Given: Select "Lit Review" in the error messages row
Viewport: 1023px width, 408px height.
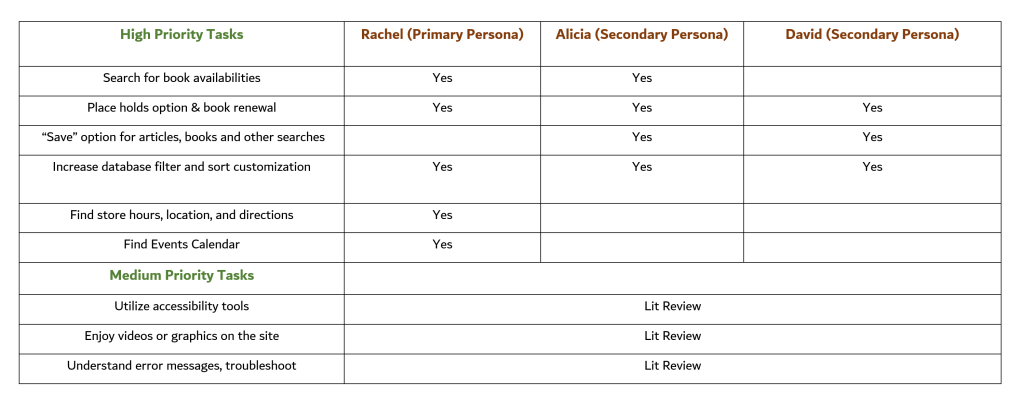Looking at the screenshot, I should (x=672, y=366).
